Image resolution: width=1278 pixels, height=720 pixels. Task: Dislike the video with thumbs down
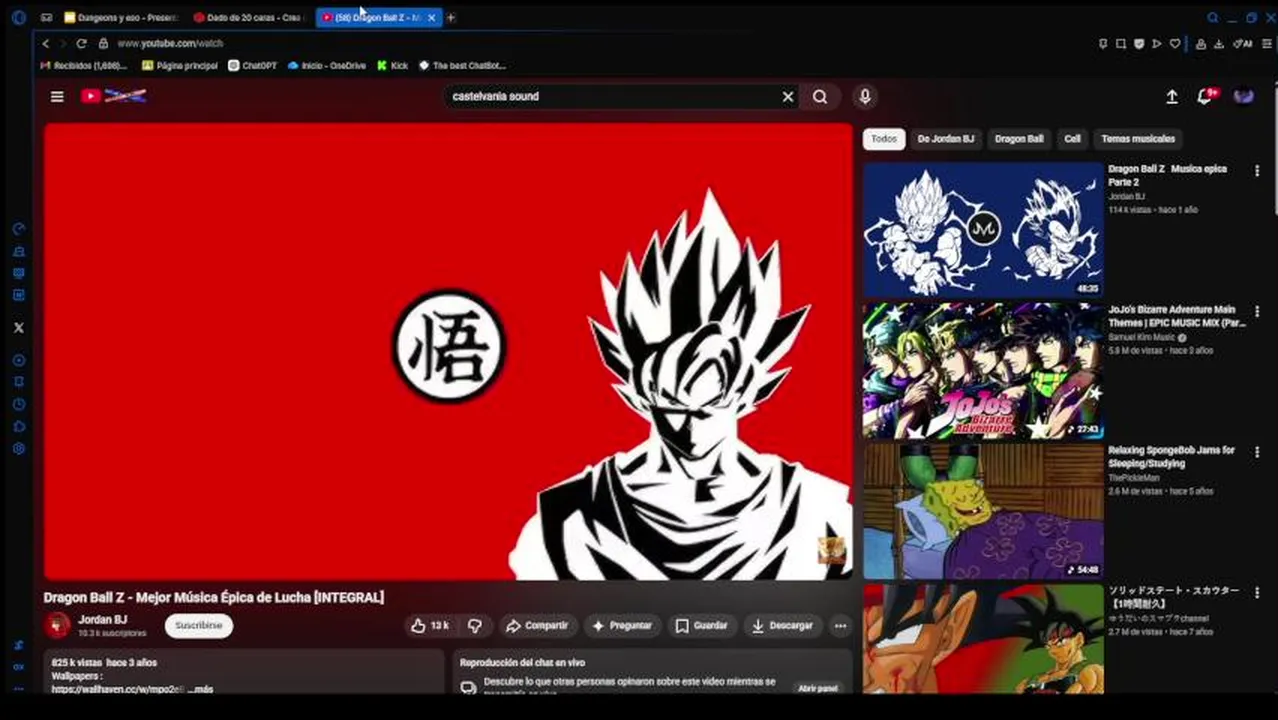475,625
